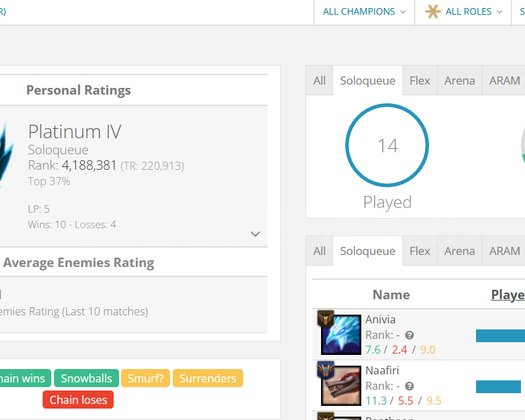Click Enemies Rating (Last 10 matches) text
The width and height of the screenshot is (525, 420).
(74, 311)
